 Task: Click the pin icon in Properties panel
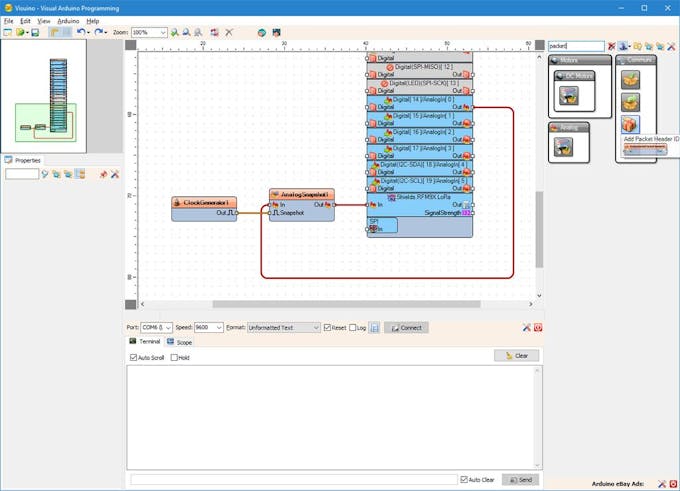click(103, 174)
